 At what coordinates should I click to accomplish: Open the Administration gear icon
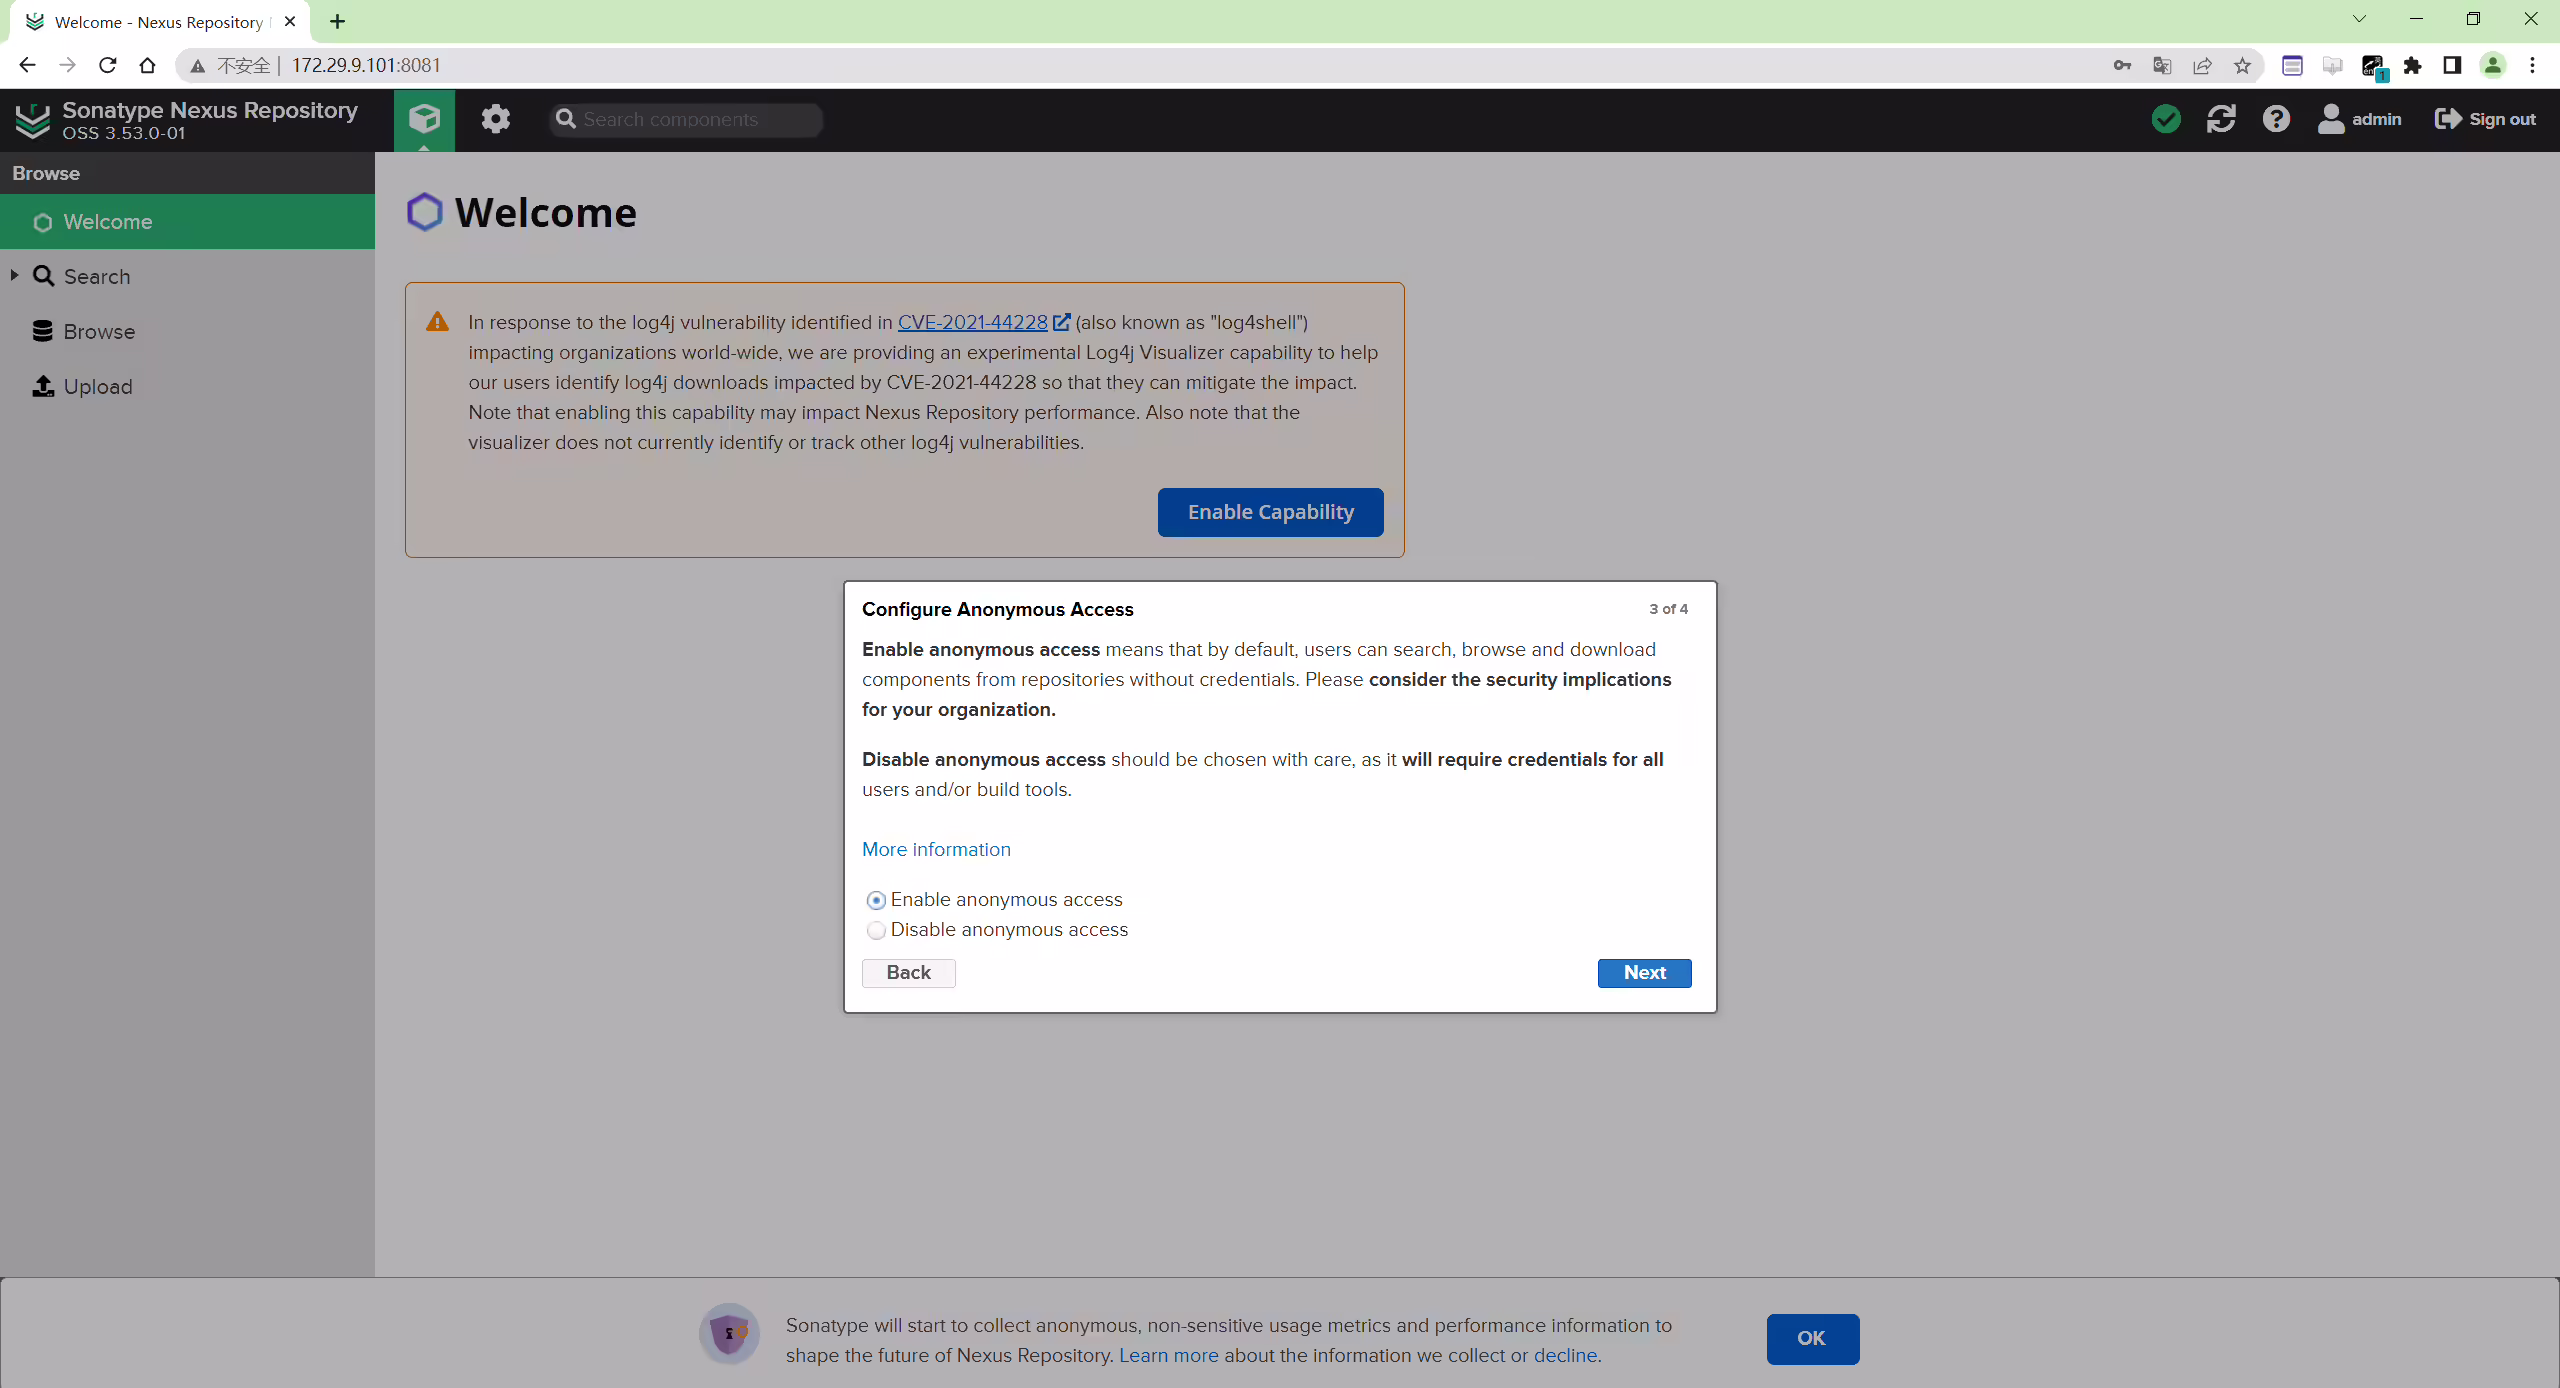(495, 119)
